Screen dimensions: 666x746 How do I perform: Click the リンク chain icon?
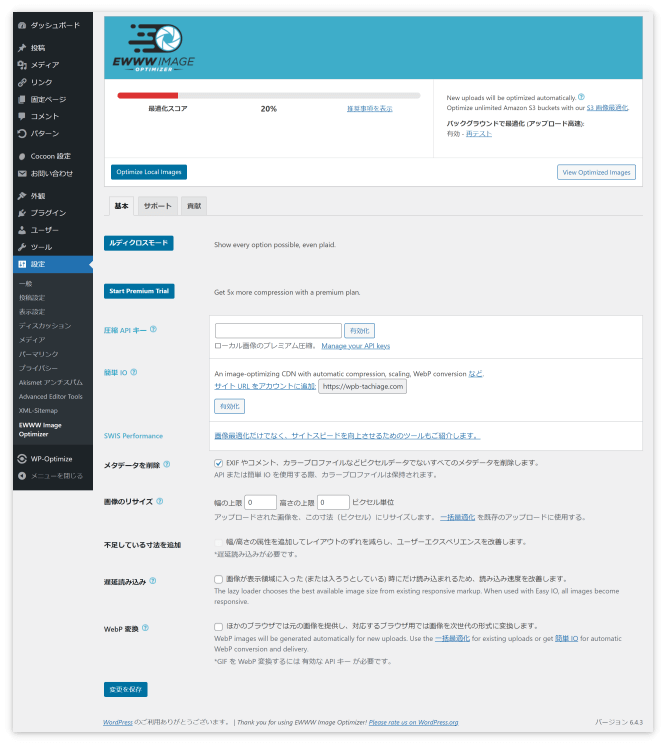[22, 82]
